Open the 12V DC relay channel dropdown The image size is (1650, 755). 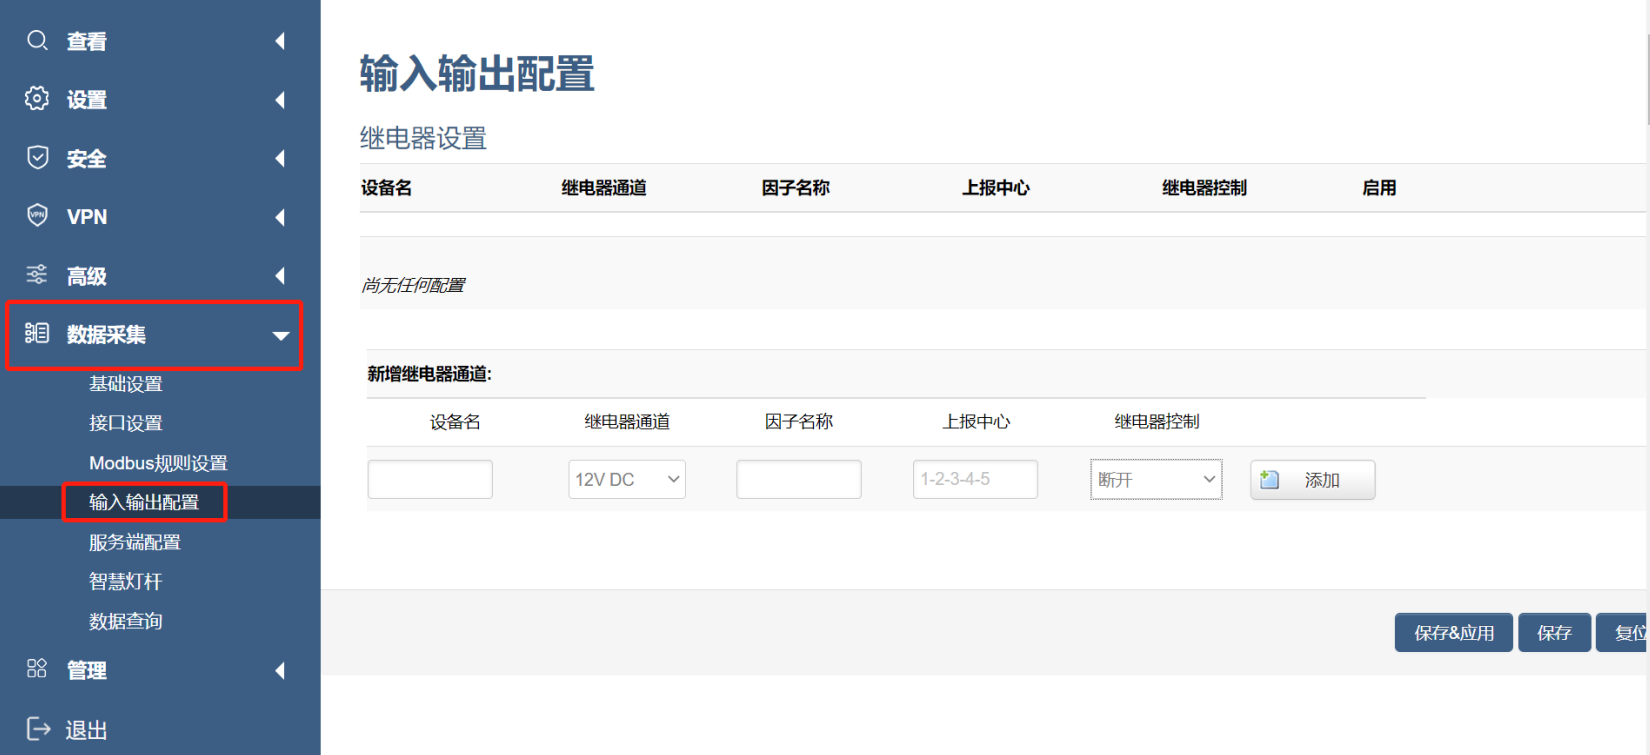(627, 479)
